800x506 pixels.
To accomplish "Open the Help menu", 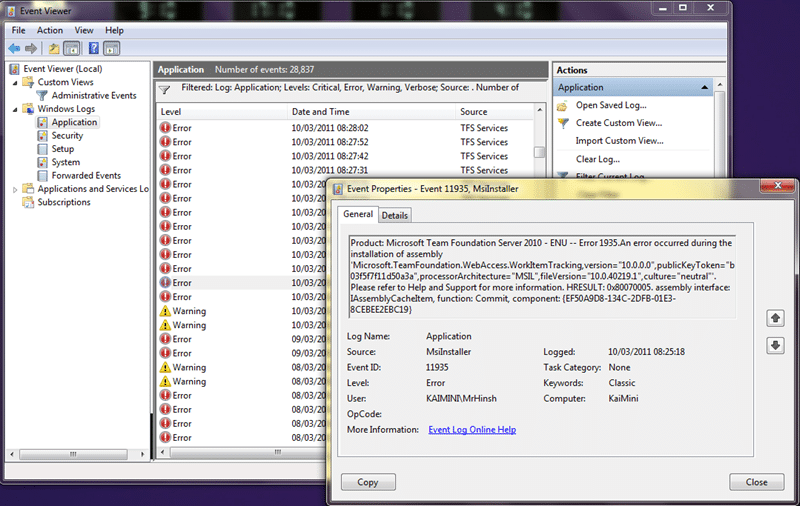I will [x=114, y=30].
